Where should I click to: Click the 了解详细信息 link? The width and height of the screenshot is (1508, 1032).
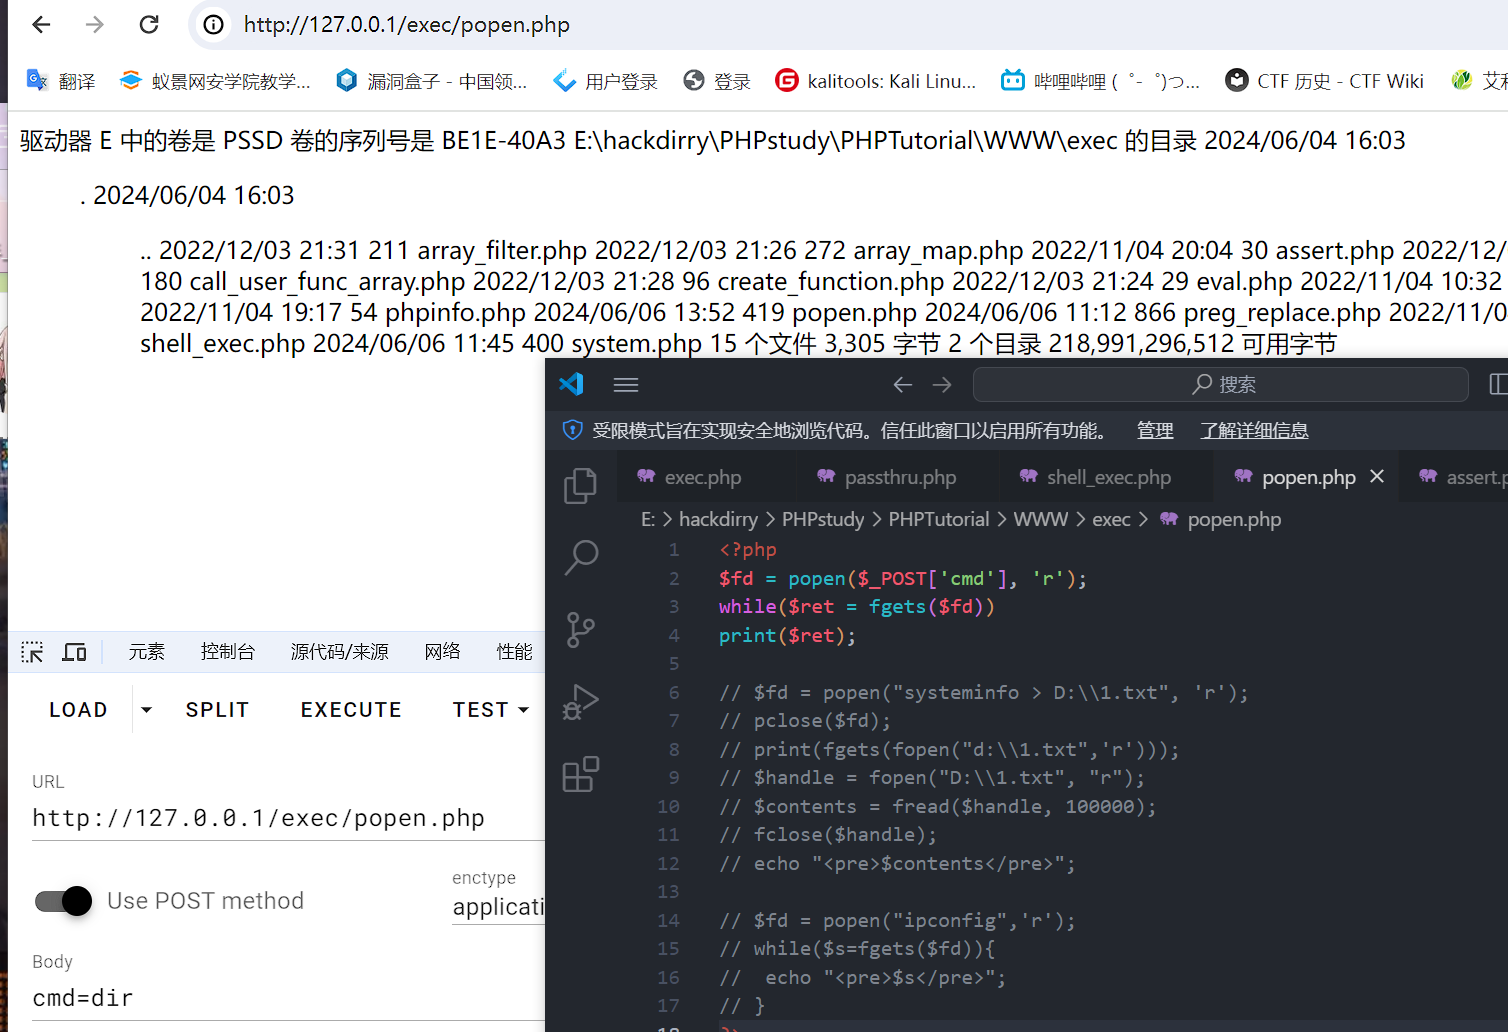pos(1254,430)
